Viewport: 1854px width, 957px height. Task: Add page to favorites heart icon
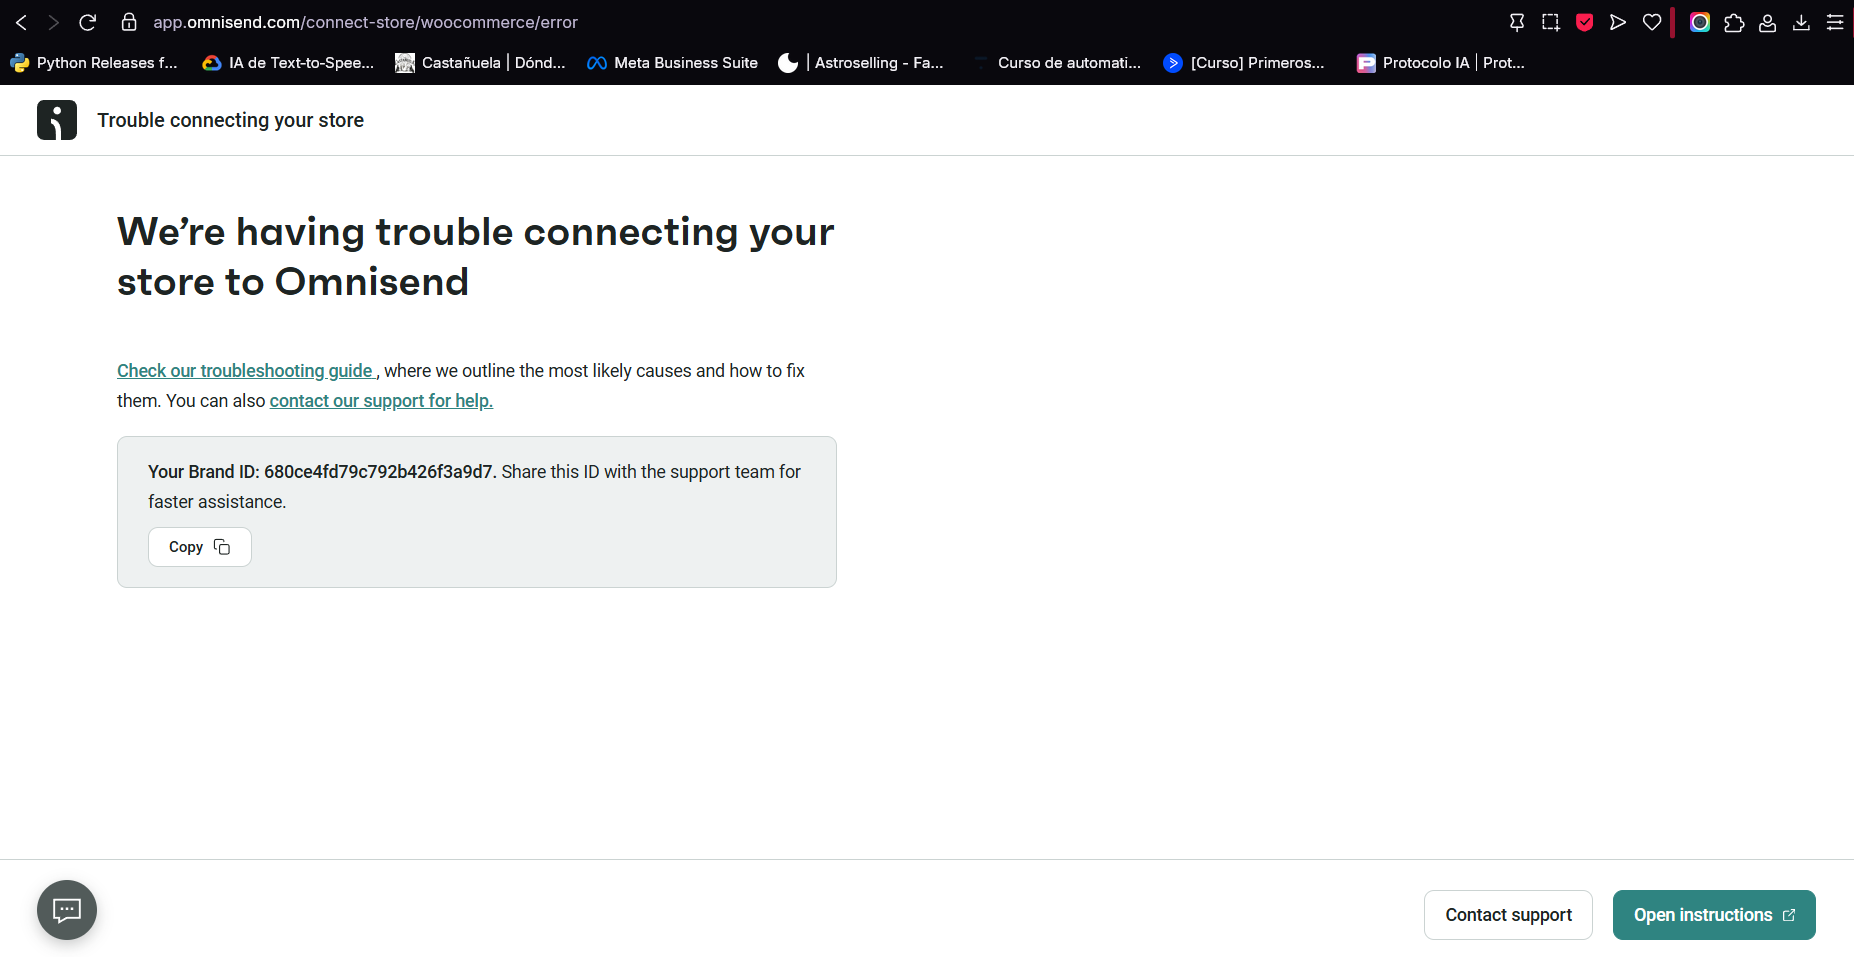point(1652,22)
